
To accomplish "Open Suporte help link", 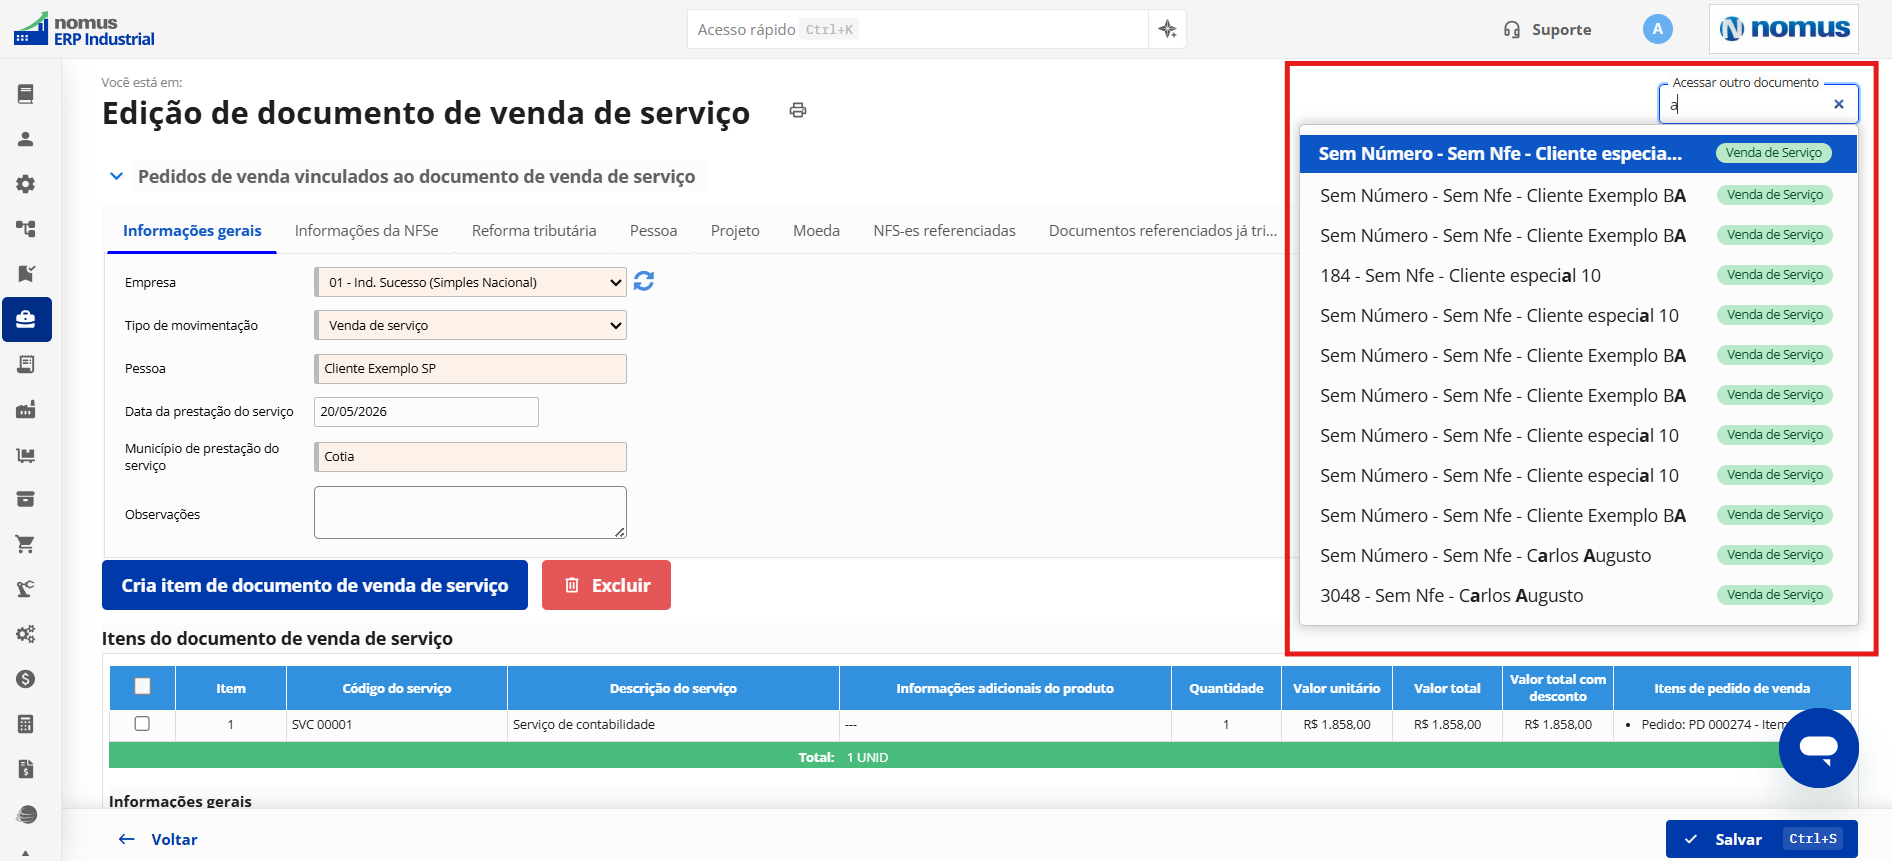I will (x=1547, y=30).
